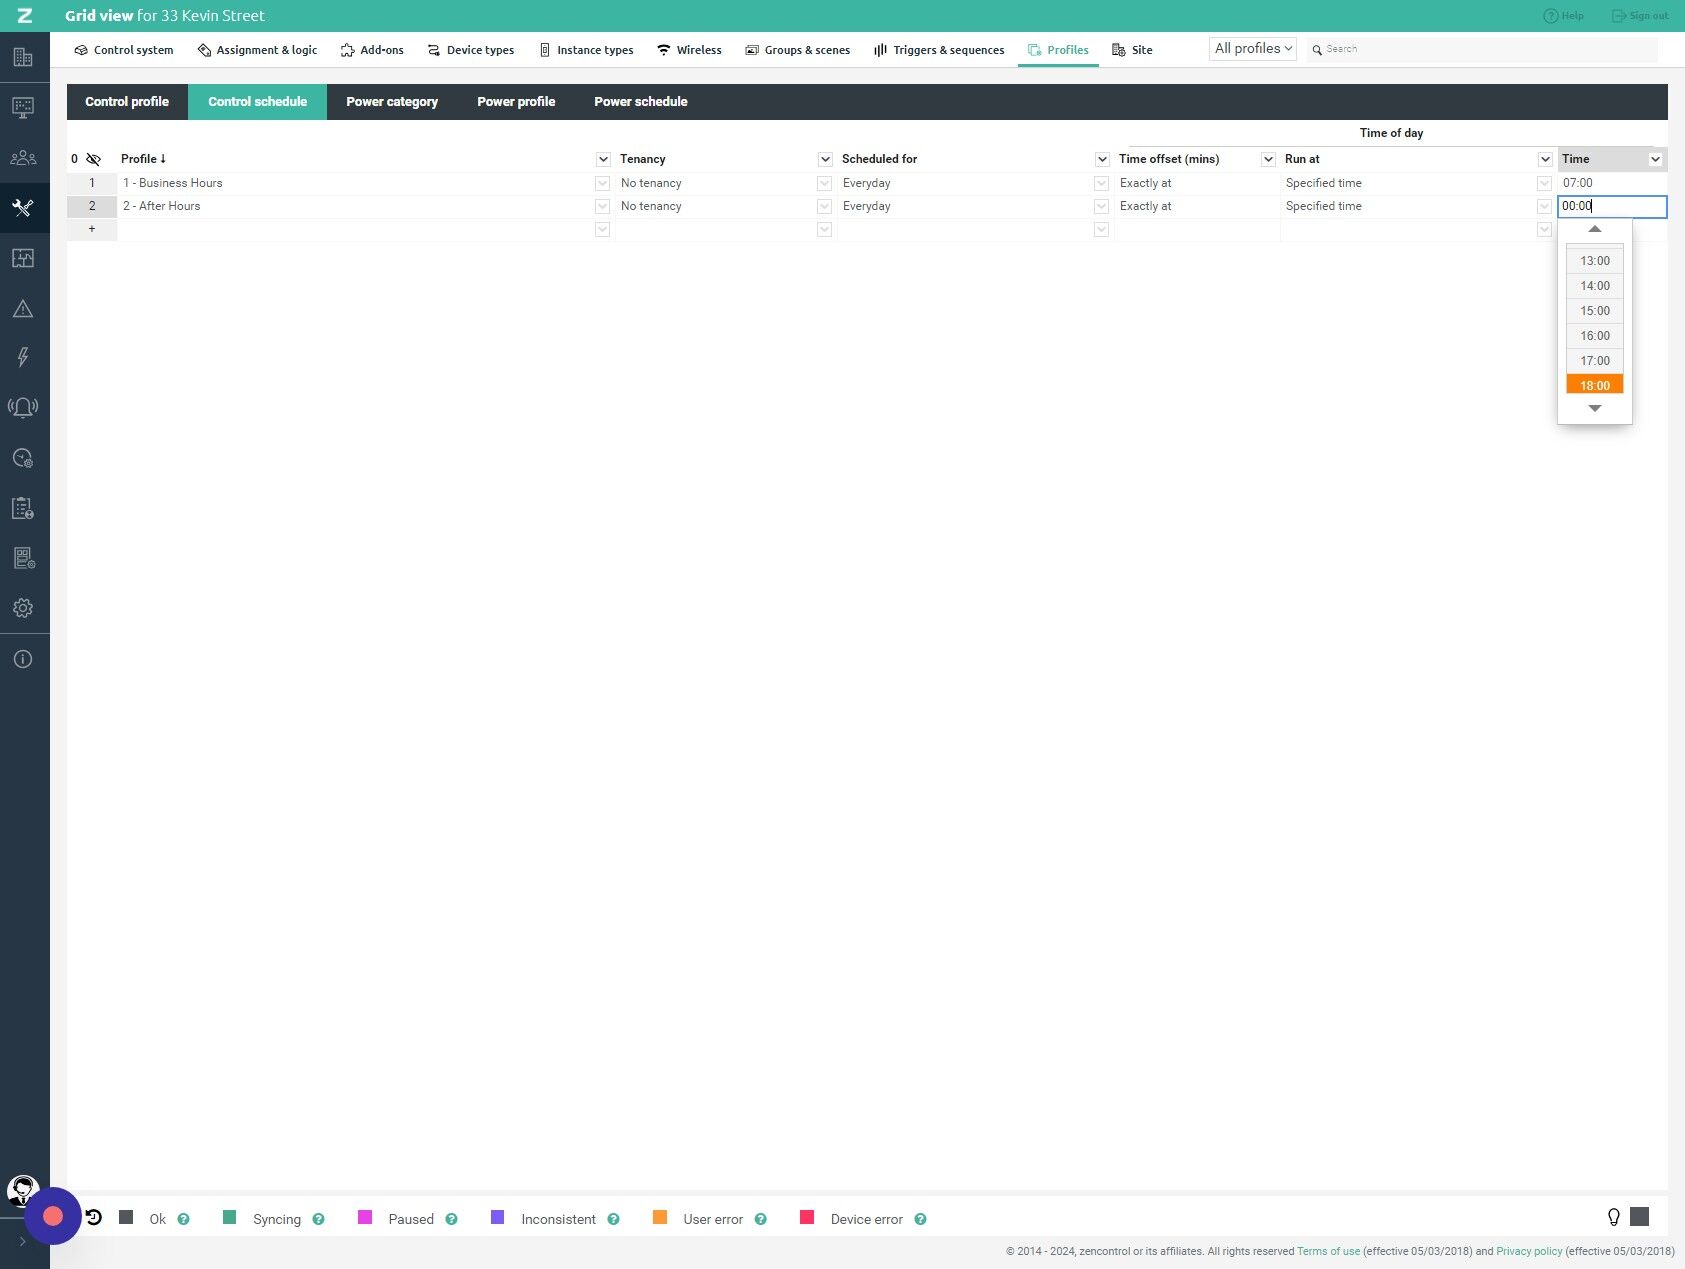
Task: Open the warning triangle alerts icon
Action: [23, 309]
